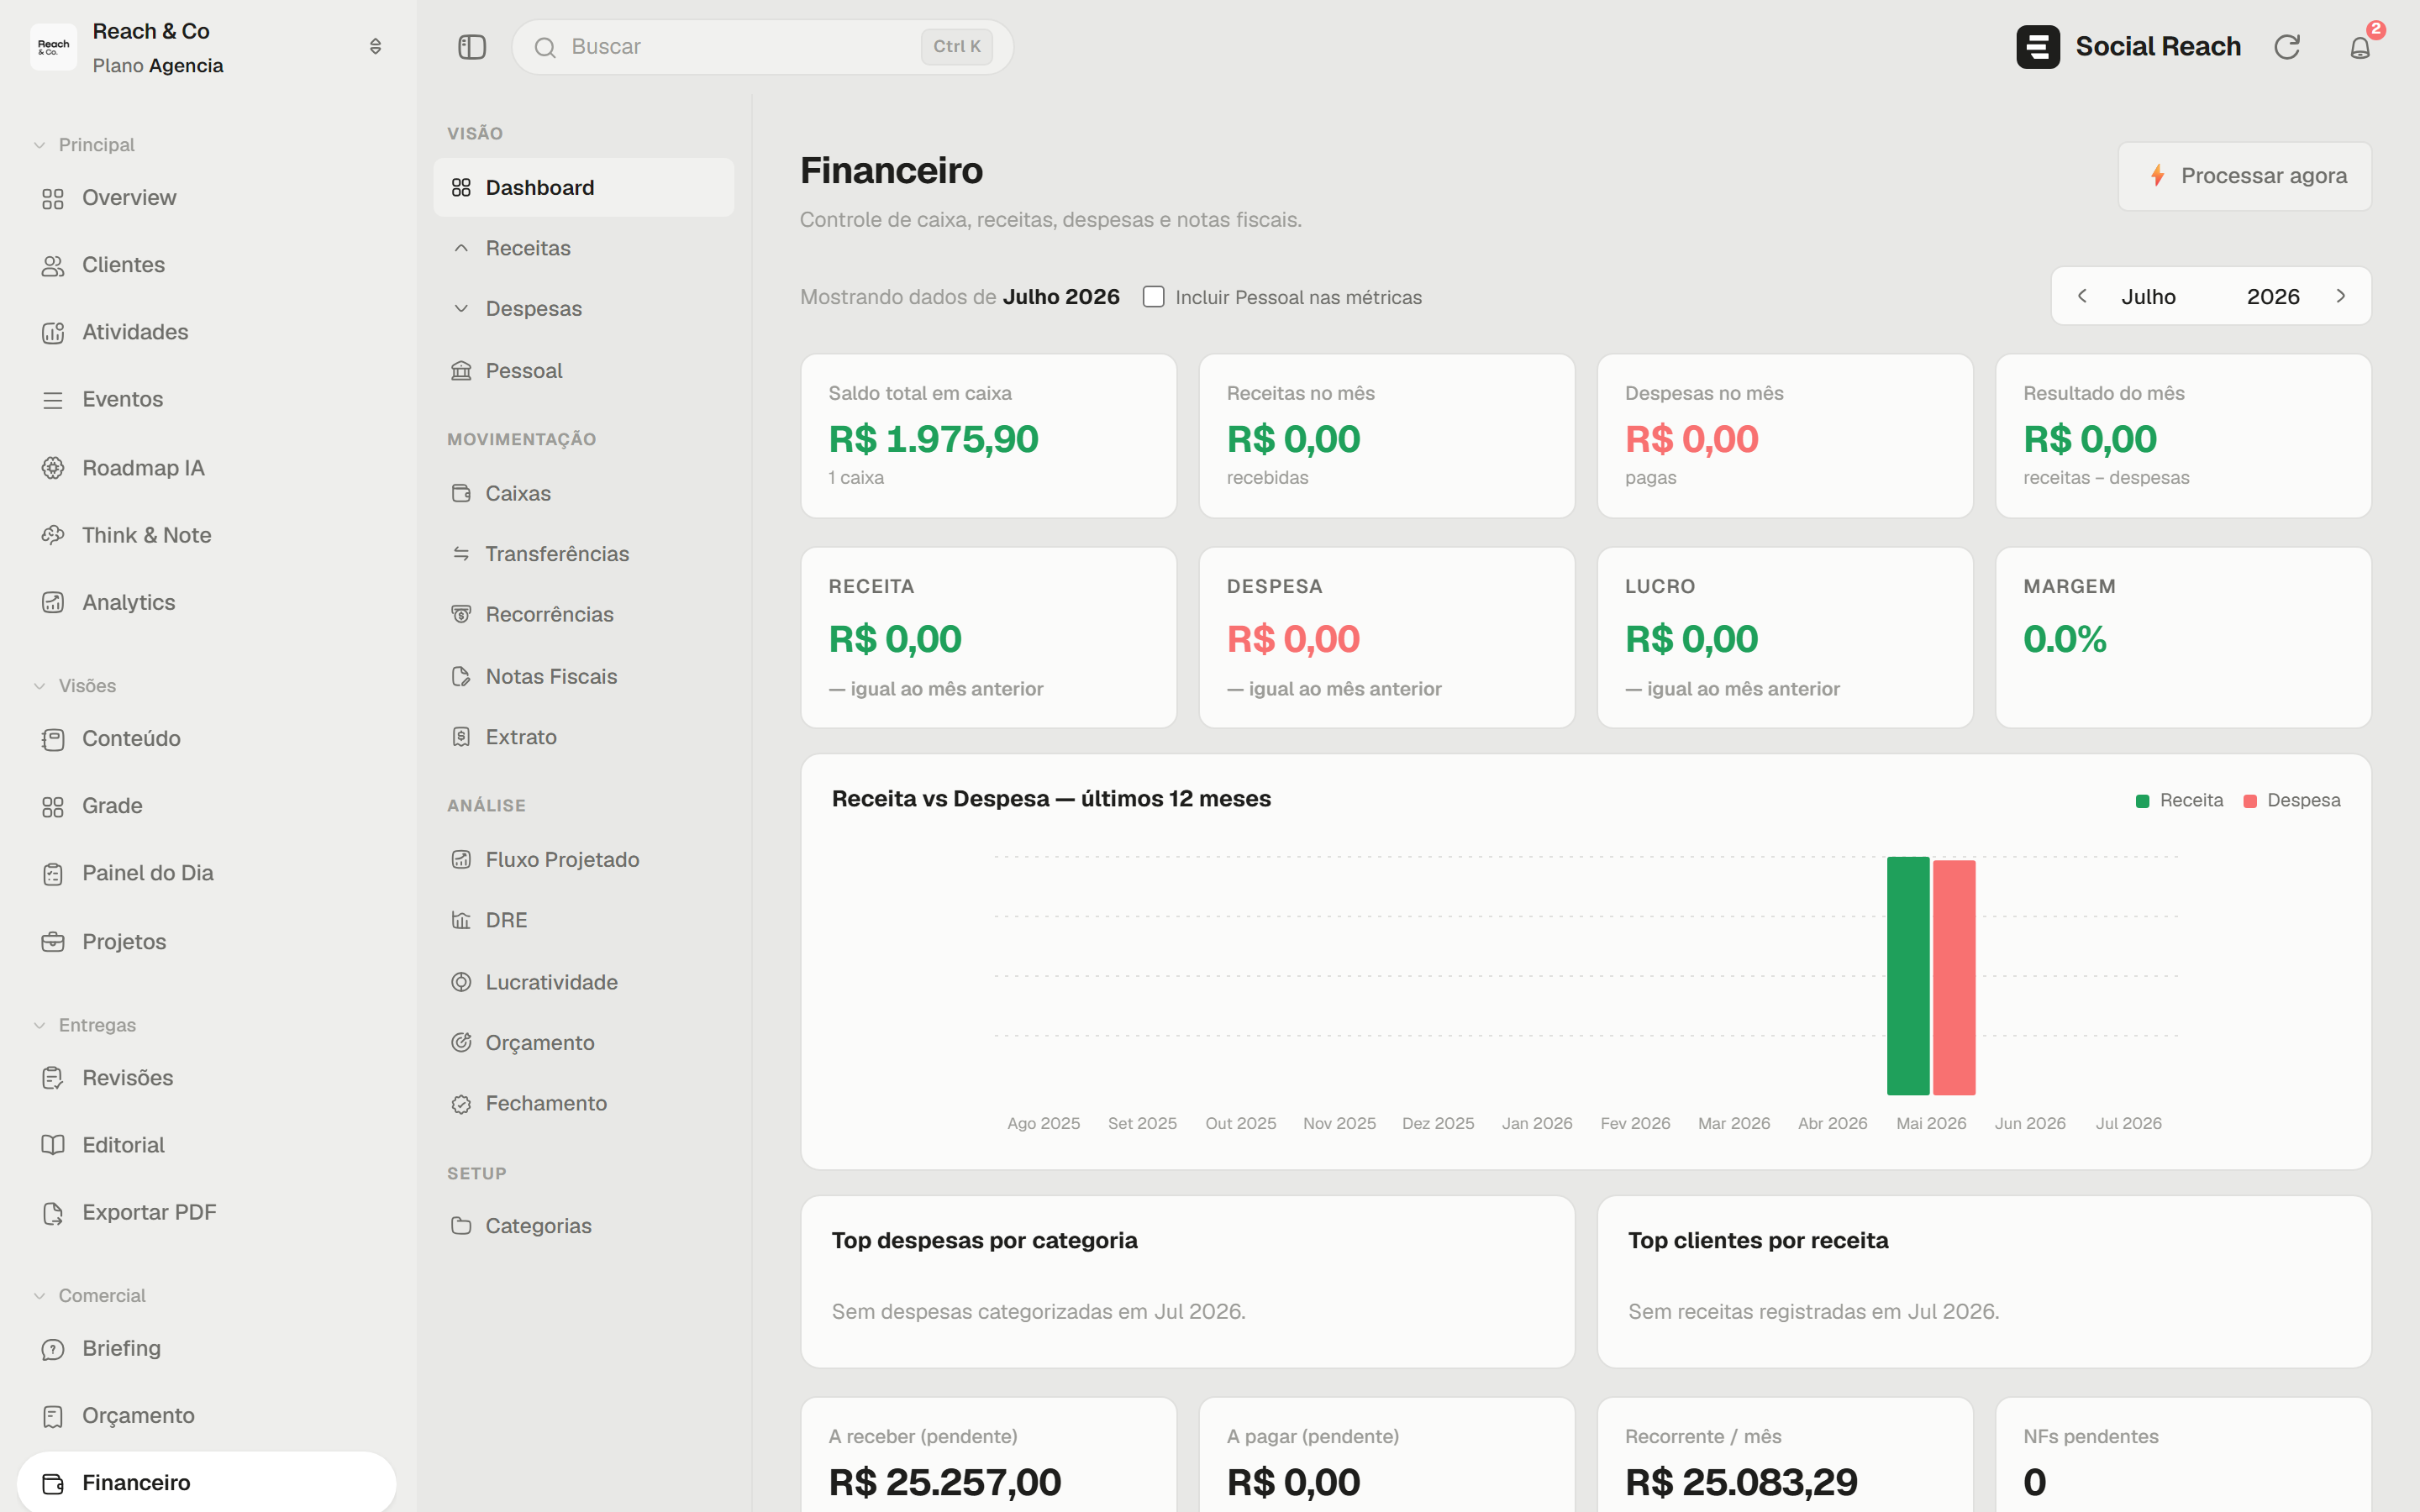Click Extrato receipt icon
This screenshot has height=1512, width=2420.
point(461,737)
